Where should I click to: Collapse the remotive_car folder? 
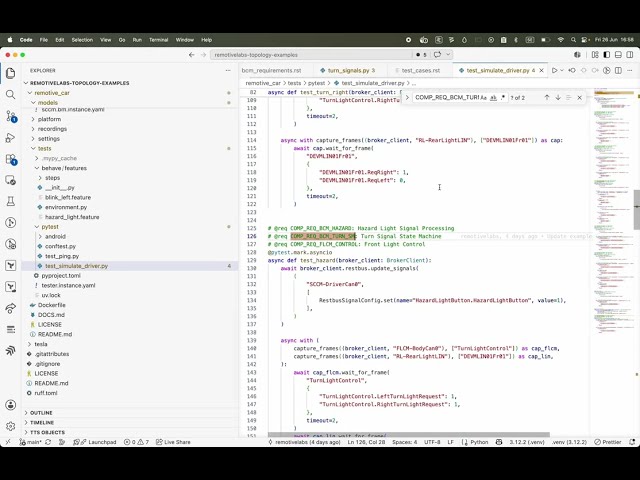click(52, 93)
